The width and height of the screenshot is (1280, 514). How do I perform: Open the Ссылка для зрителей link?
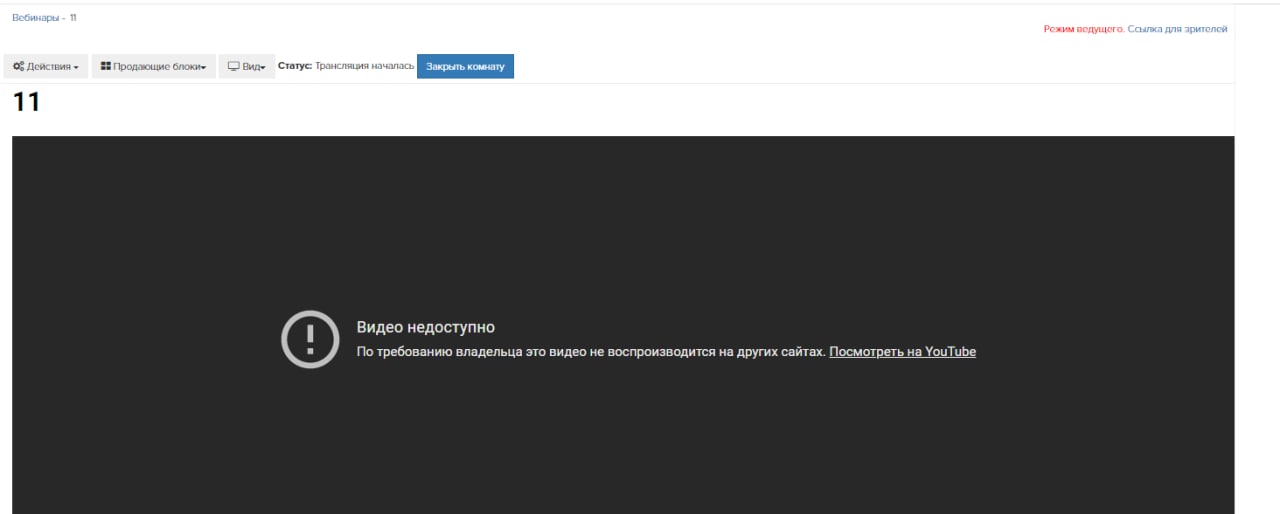pos(1177,29)
